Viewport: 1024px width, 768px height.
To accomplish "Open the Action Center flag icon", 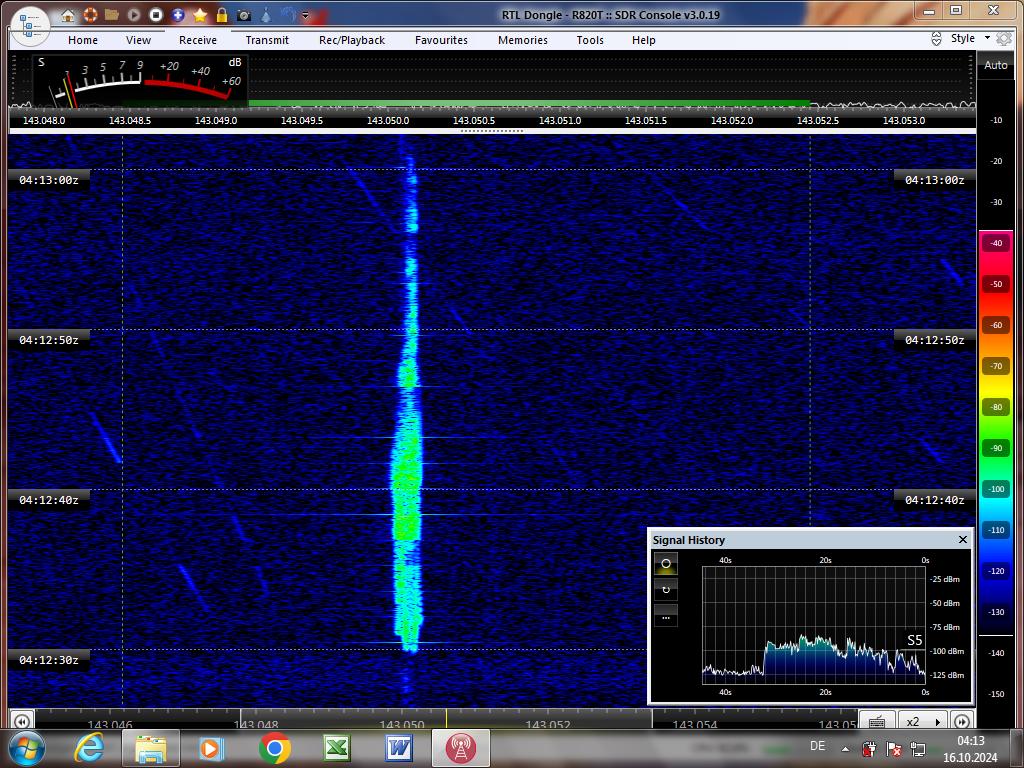I will 893,748.
